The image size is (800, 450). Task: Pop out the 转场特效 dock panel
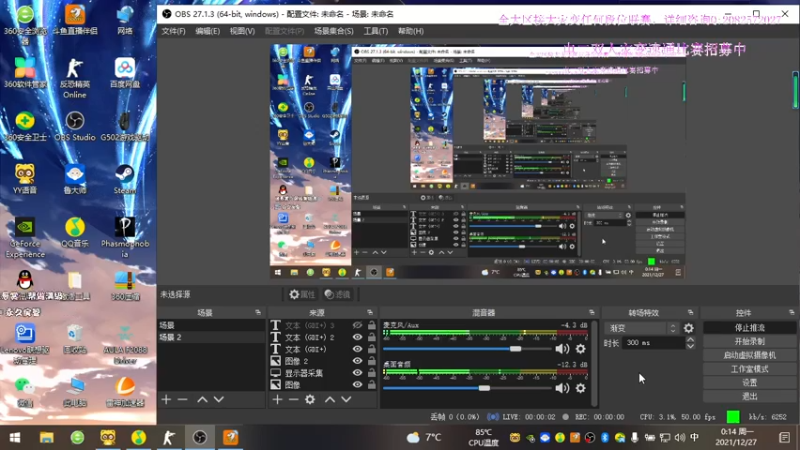click(x=690, y=312)
